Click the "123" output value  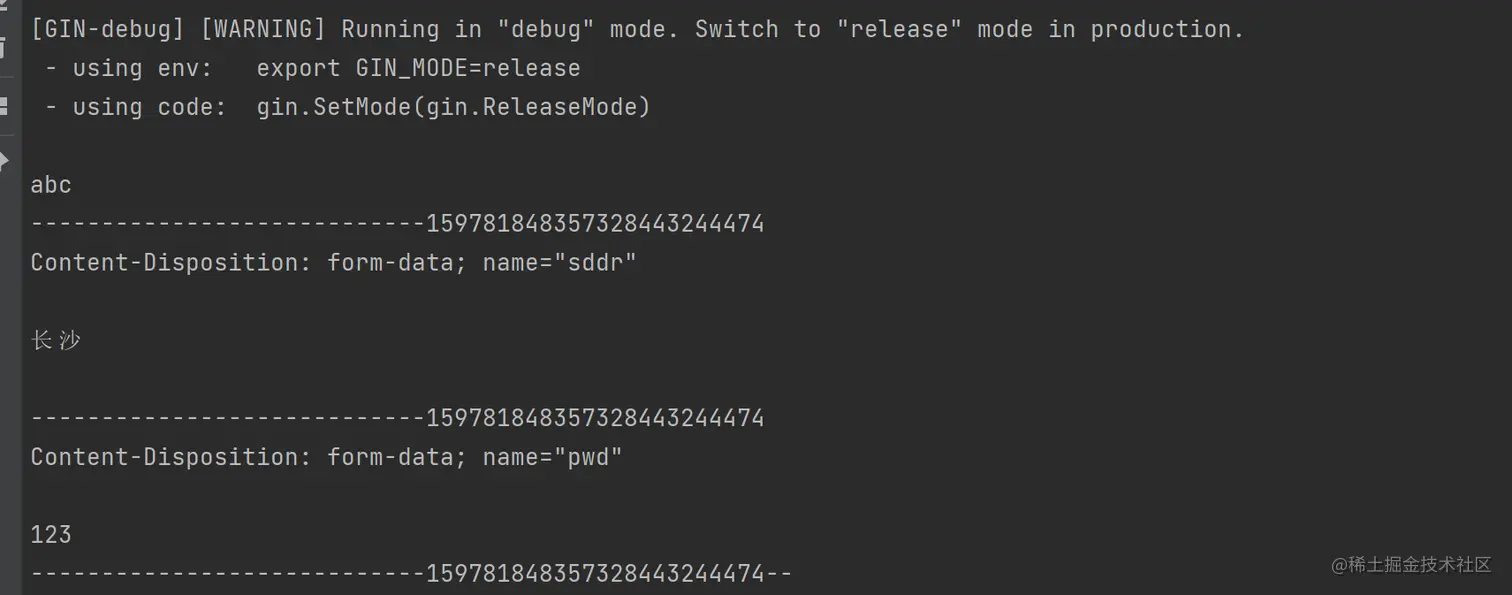click(51, 535)
